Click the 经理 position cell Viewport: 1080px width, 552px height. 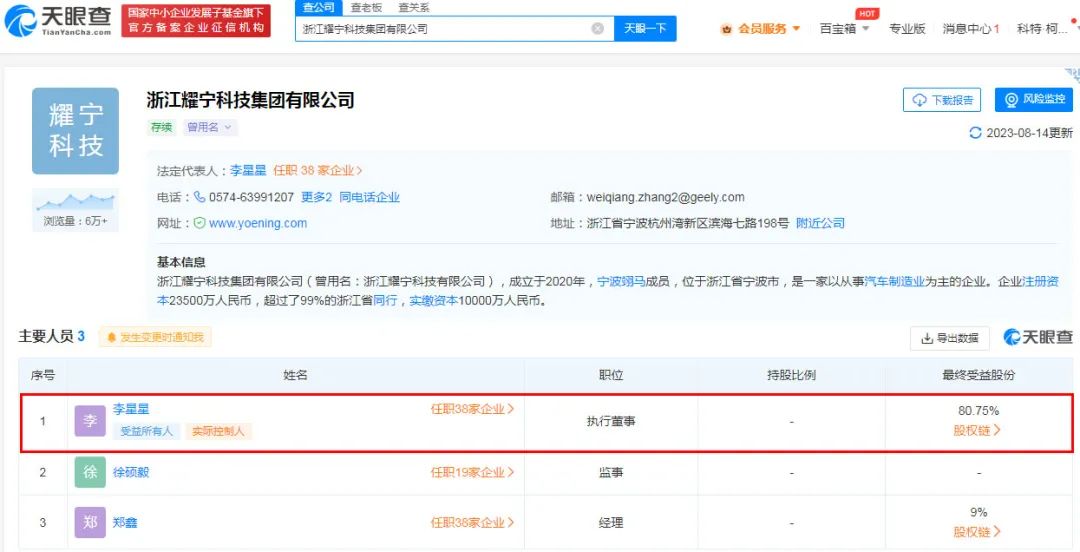[611, 522]
